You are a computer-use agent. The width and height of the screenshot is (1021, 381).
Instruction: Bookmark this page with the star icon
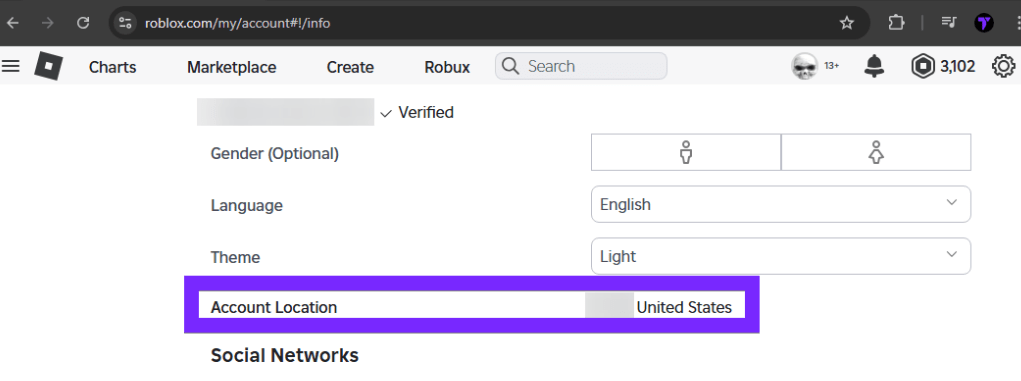pos(846,23)
